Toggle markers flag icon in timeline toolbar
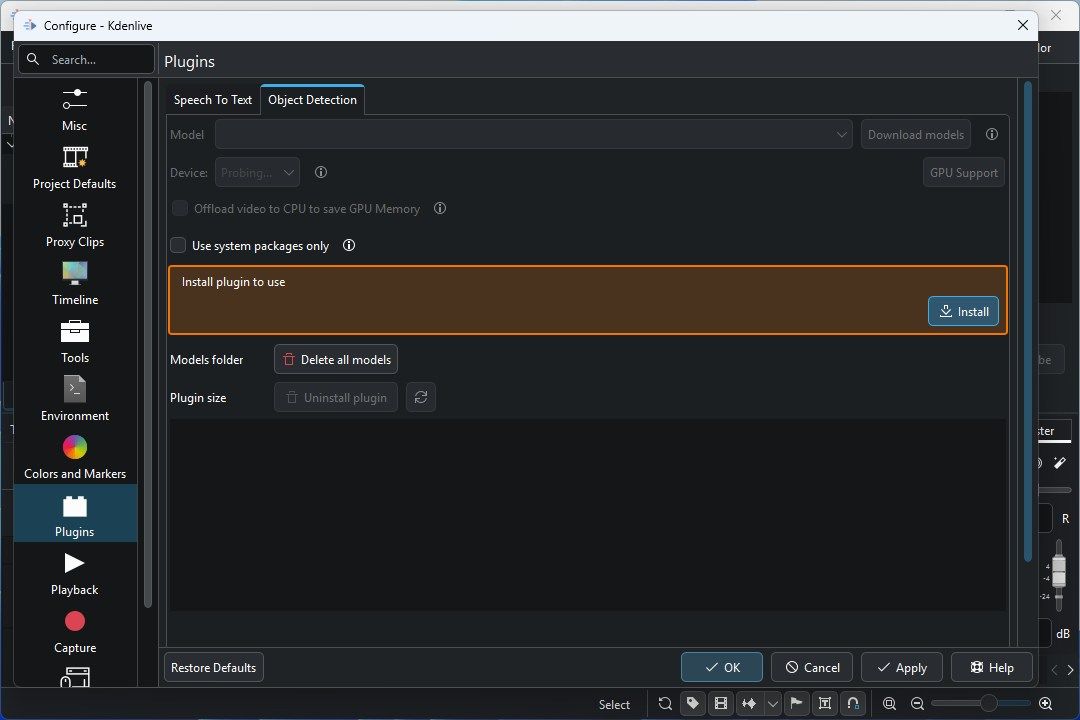 pyautogui.click(x=796, y=703)
